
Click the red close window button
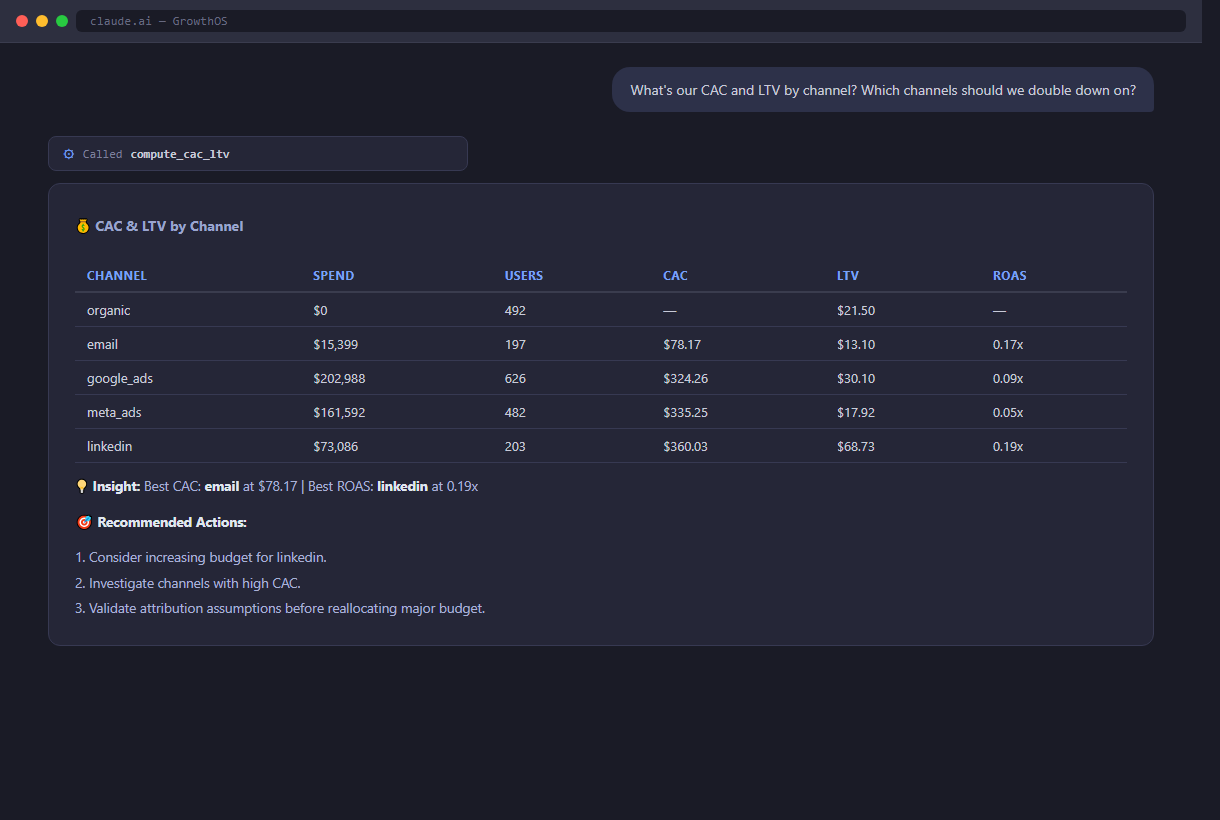(22, 21)
